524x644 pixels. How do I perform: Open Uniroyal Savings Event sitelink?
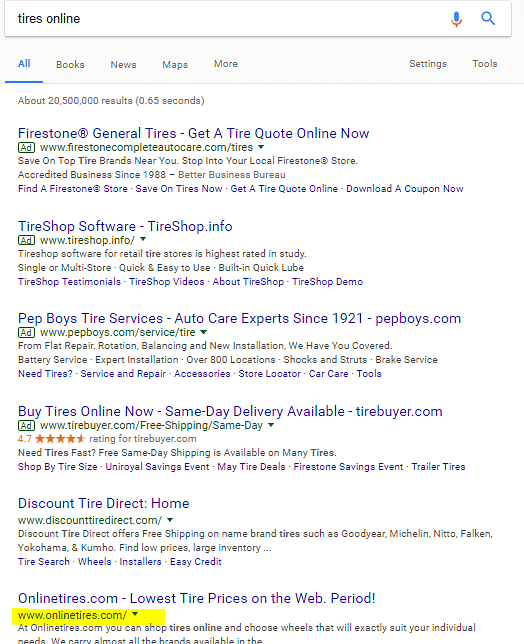tap(157, 467)
